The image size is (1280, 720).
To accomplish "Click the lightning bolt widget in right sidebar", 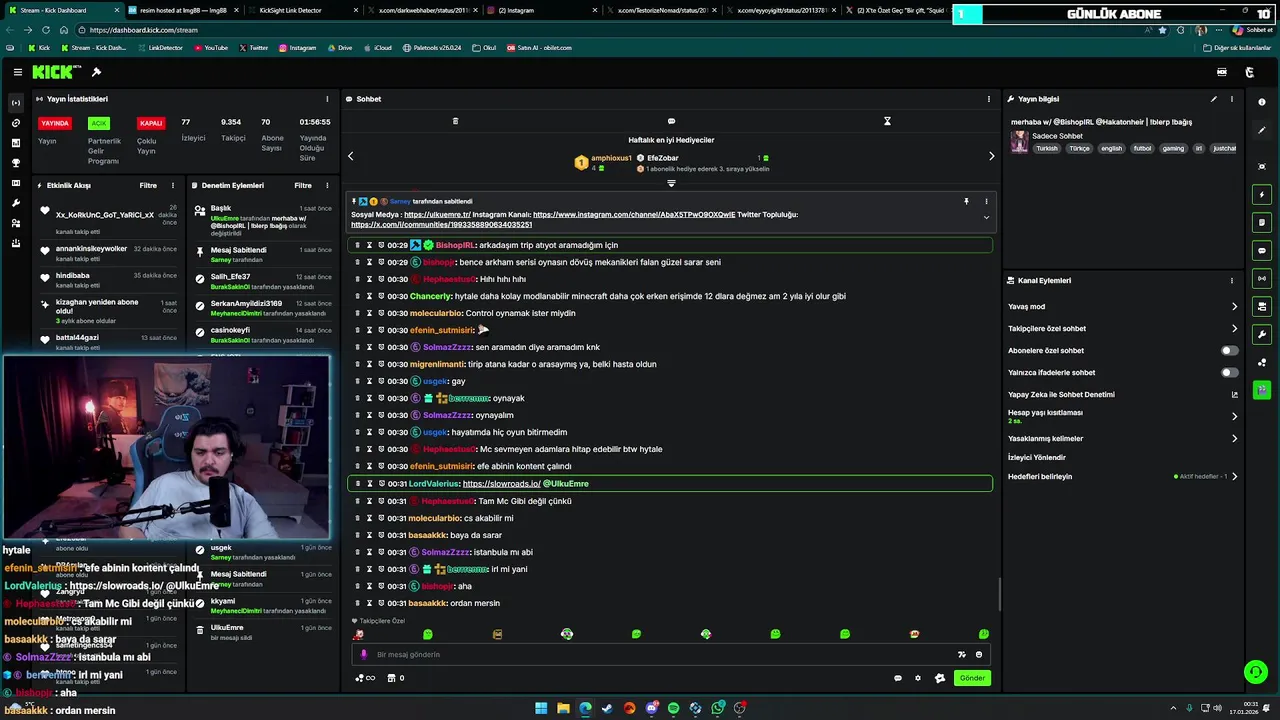I will click(x=1262, y=194).
